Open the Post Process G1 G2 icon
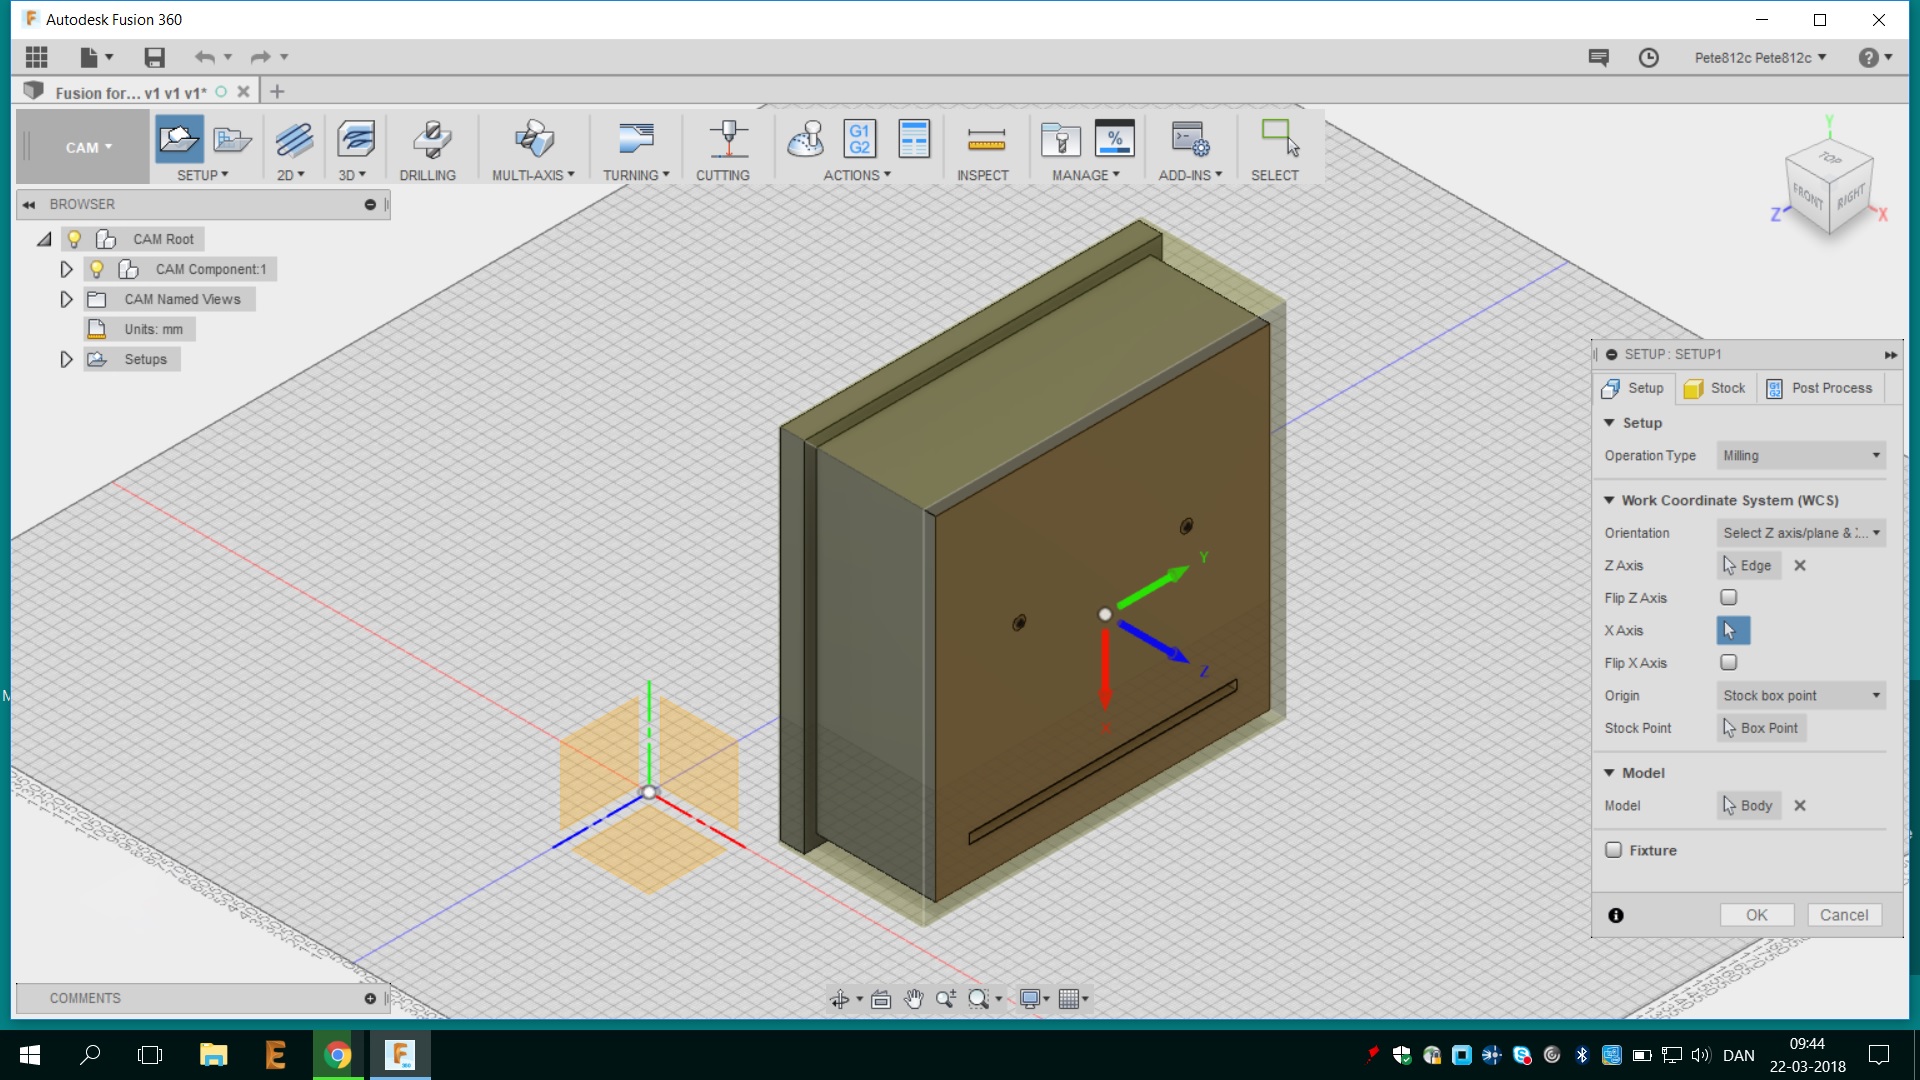Image resolution: width=1920 pixels, height=1080 pixels. (859, 139)
